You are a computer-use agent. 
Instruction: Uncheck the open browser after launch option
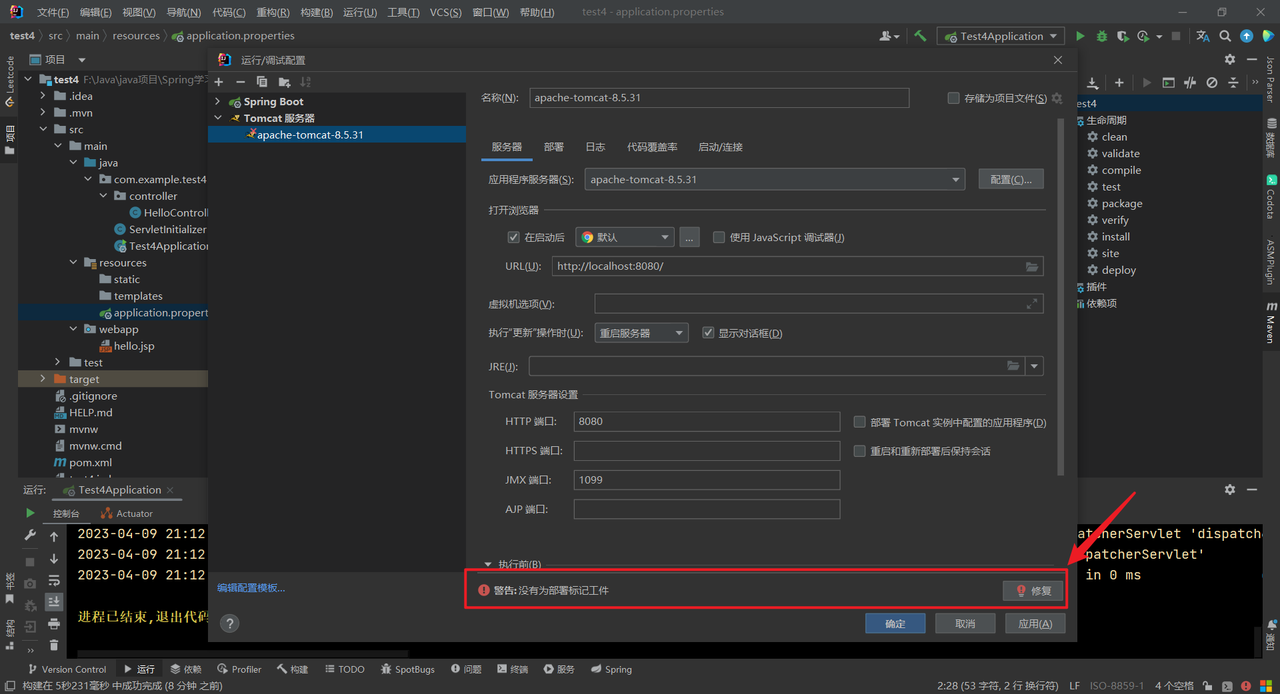click(514, 238)
